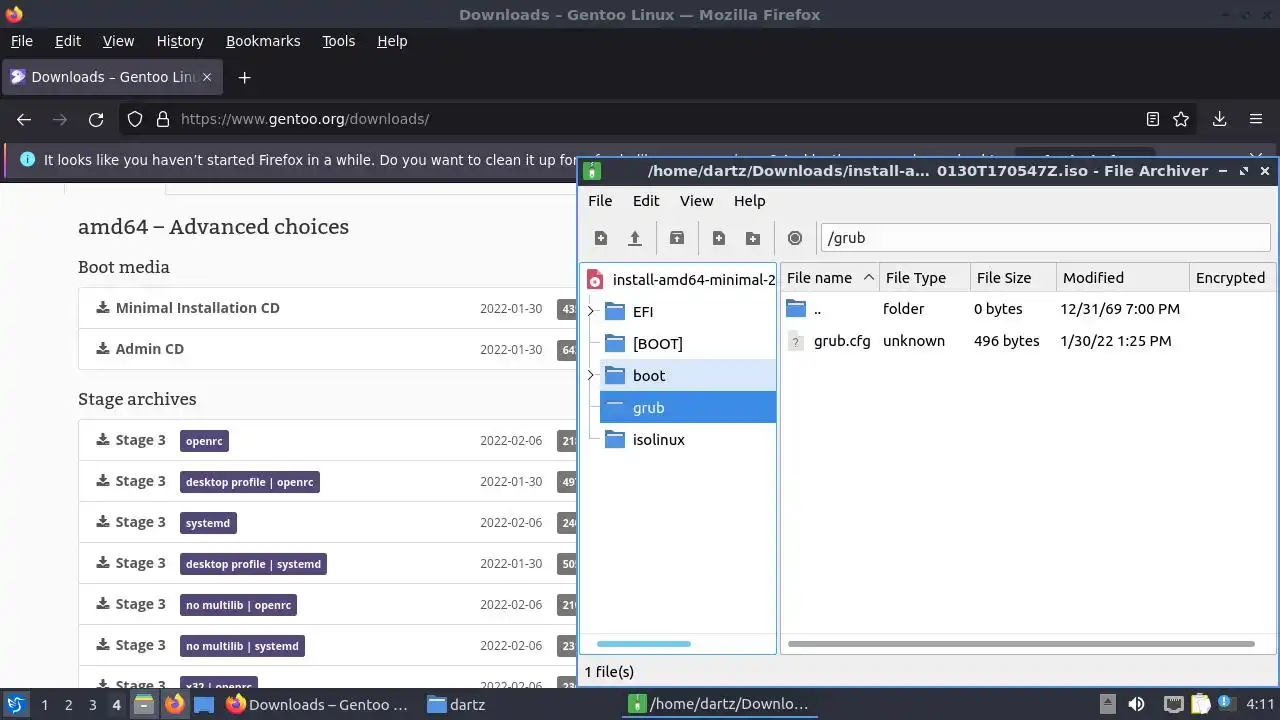Click the folder tree horizontal scrollbar

pos(644,644)
